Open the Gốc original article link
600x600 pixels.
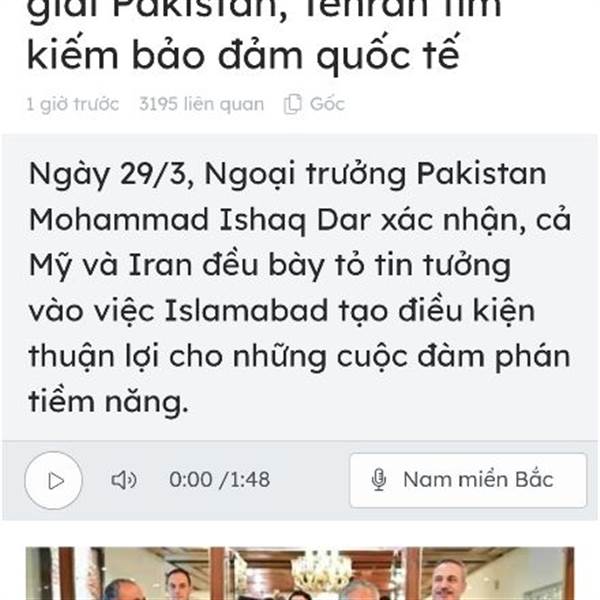[327, 104]
